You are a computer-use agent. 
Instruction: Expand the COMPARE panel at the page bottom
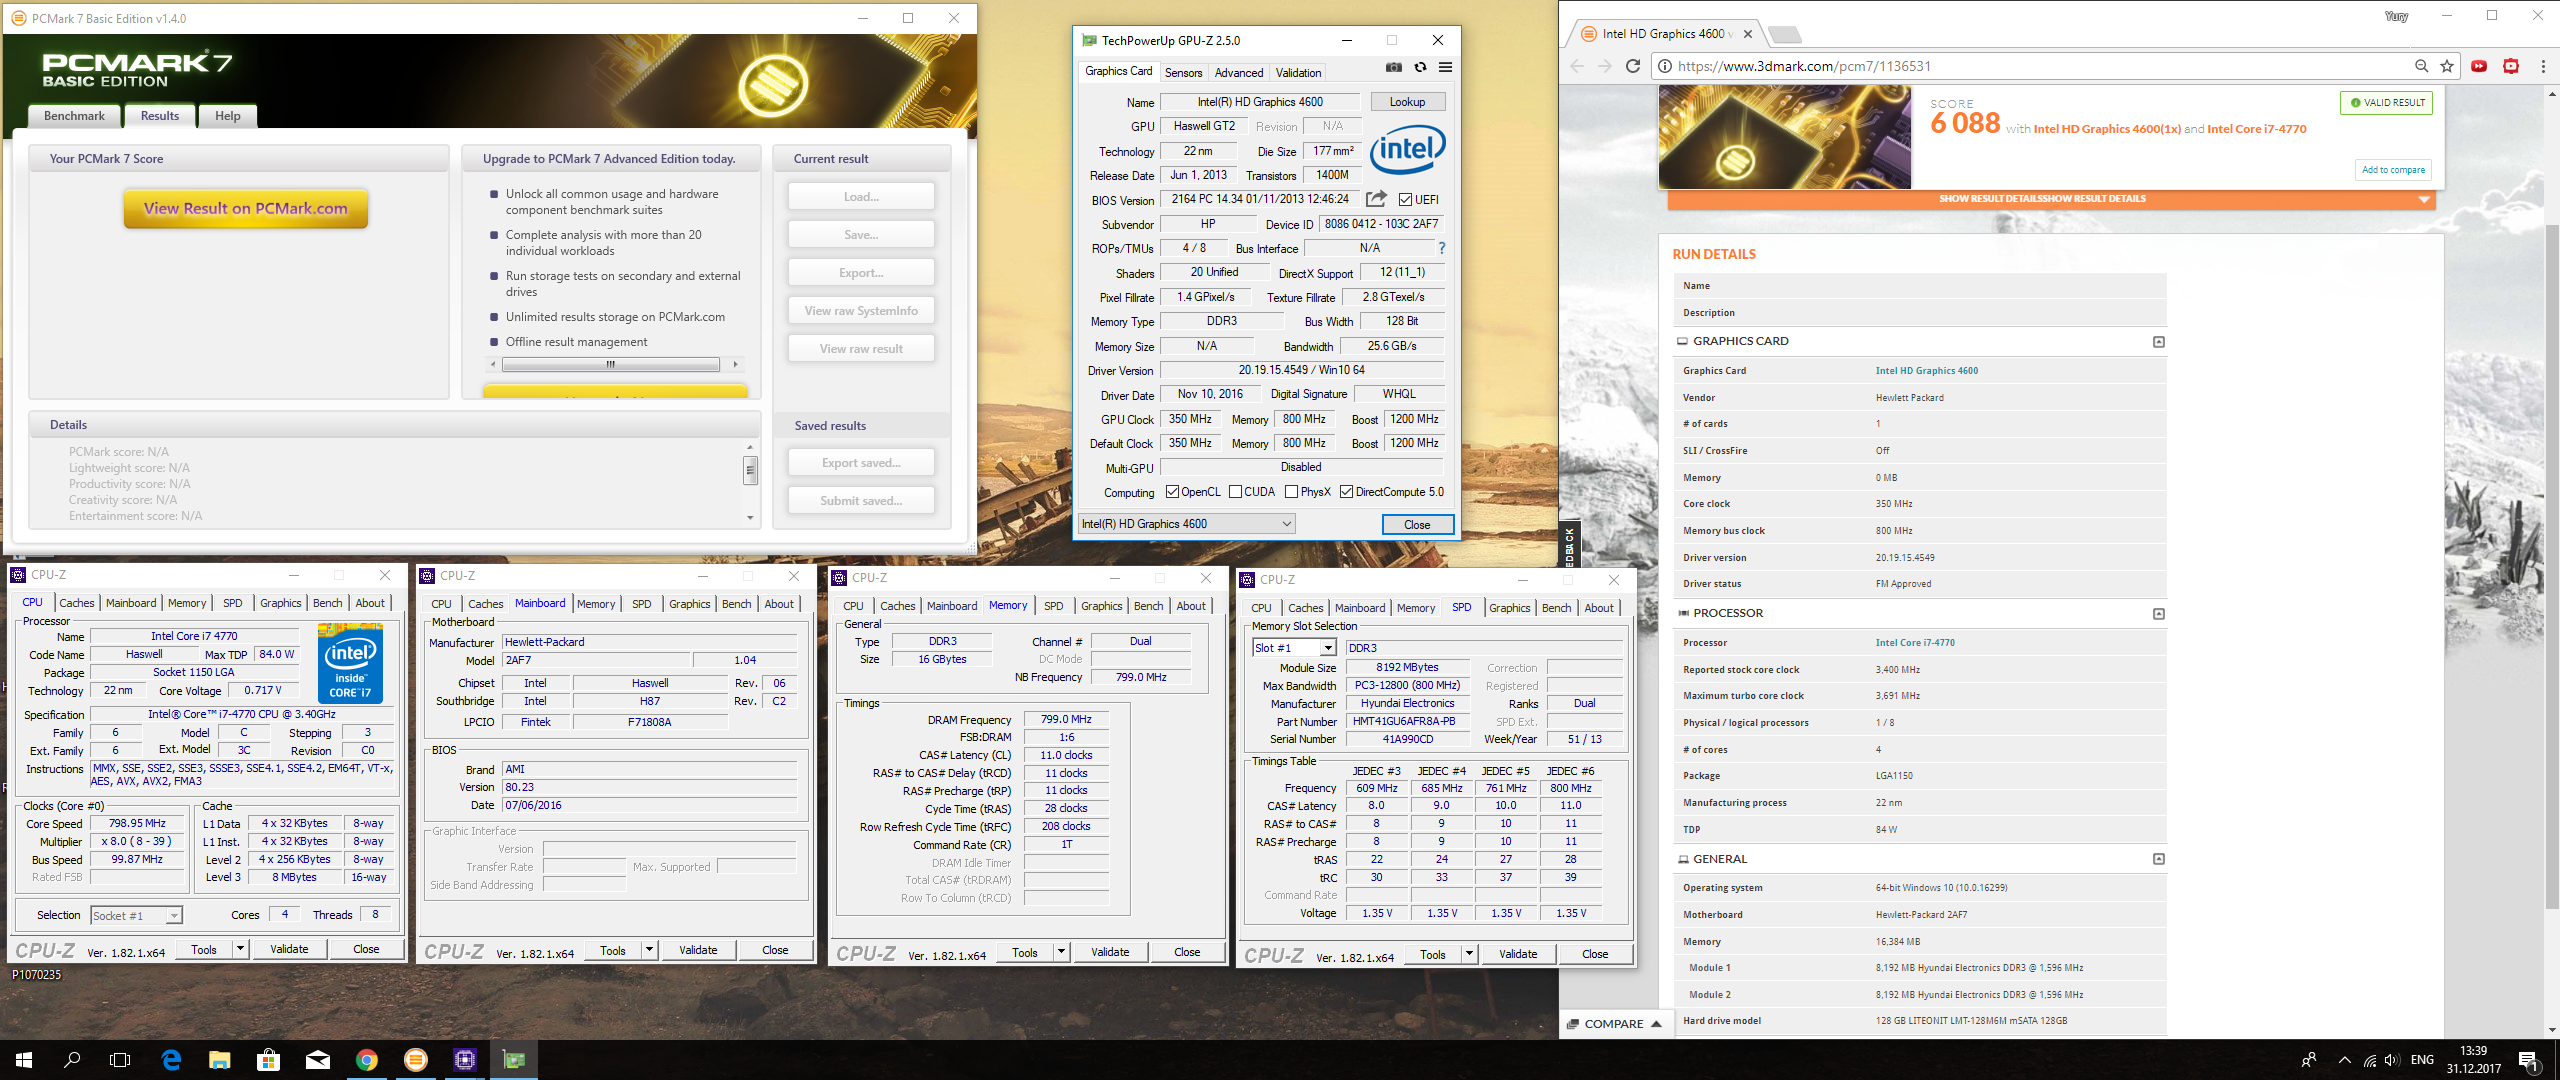[x=1614, y=1024]
